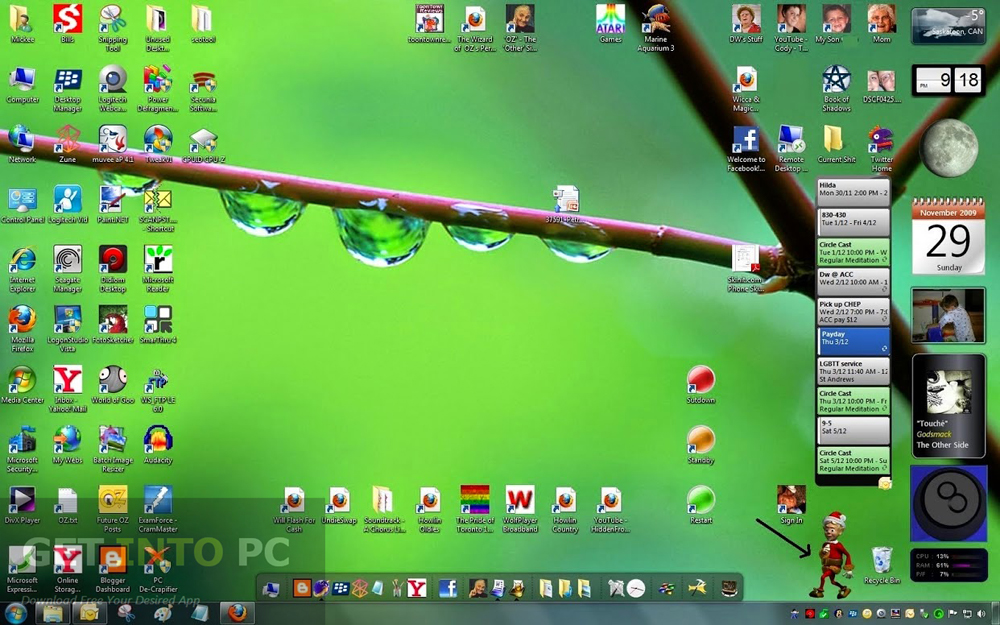Launch DivX Player desktop shortcut
Image resolution: width=1000 pixels, height=625 pixels.
tap(22, 505)
